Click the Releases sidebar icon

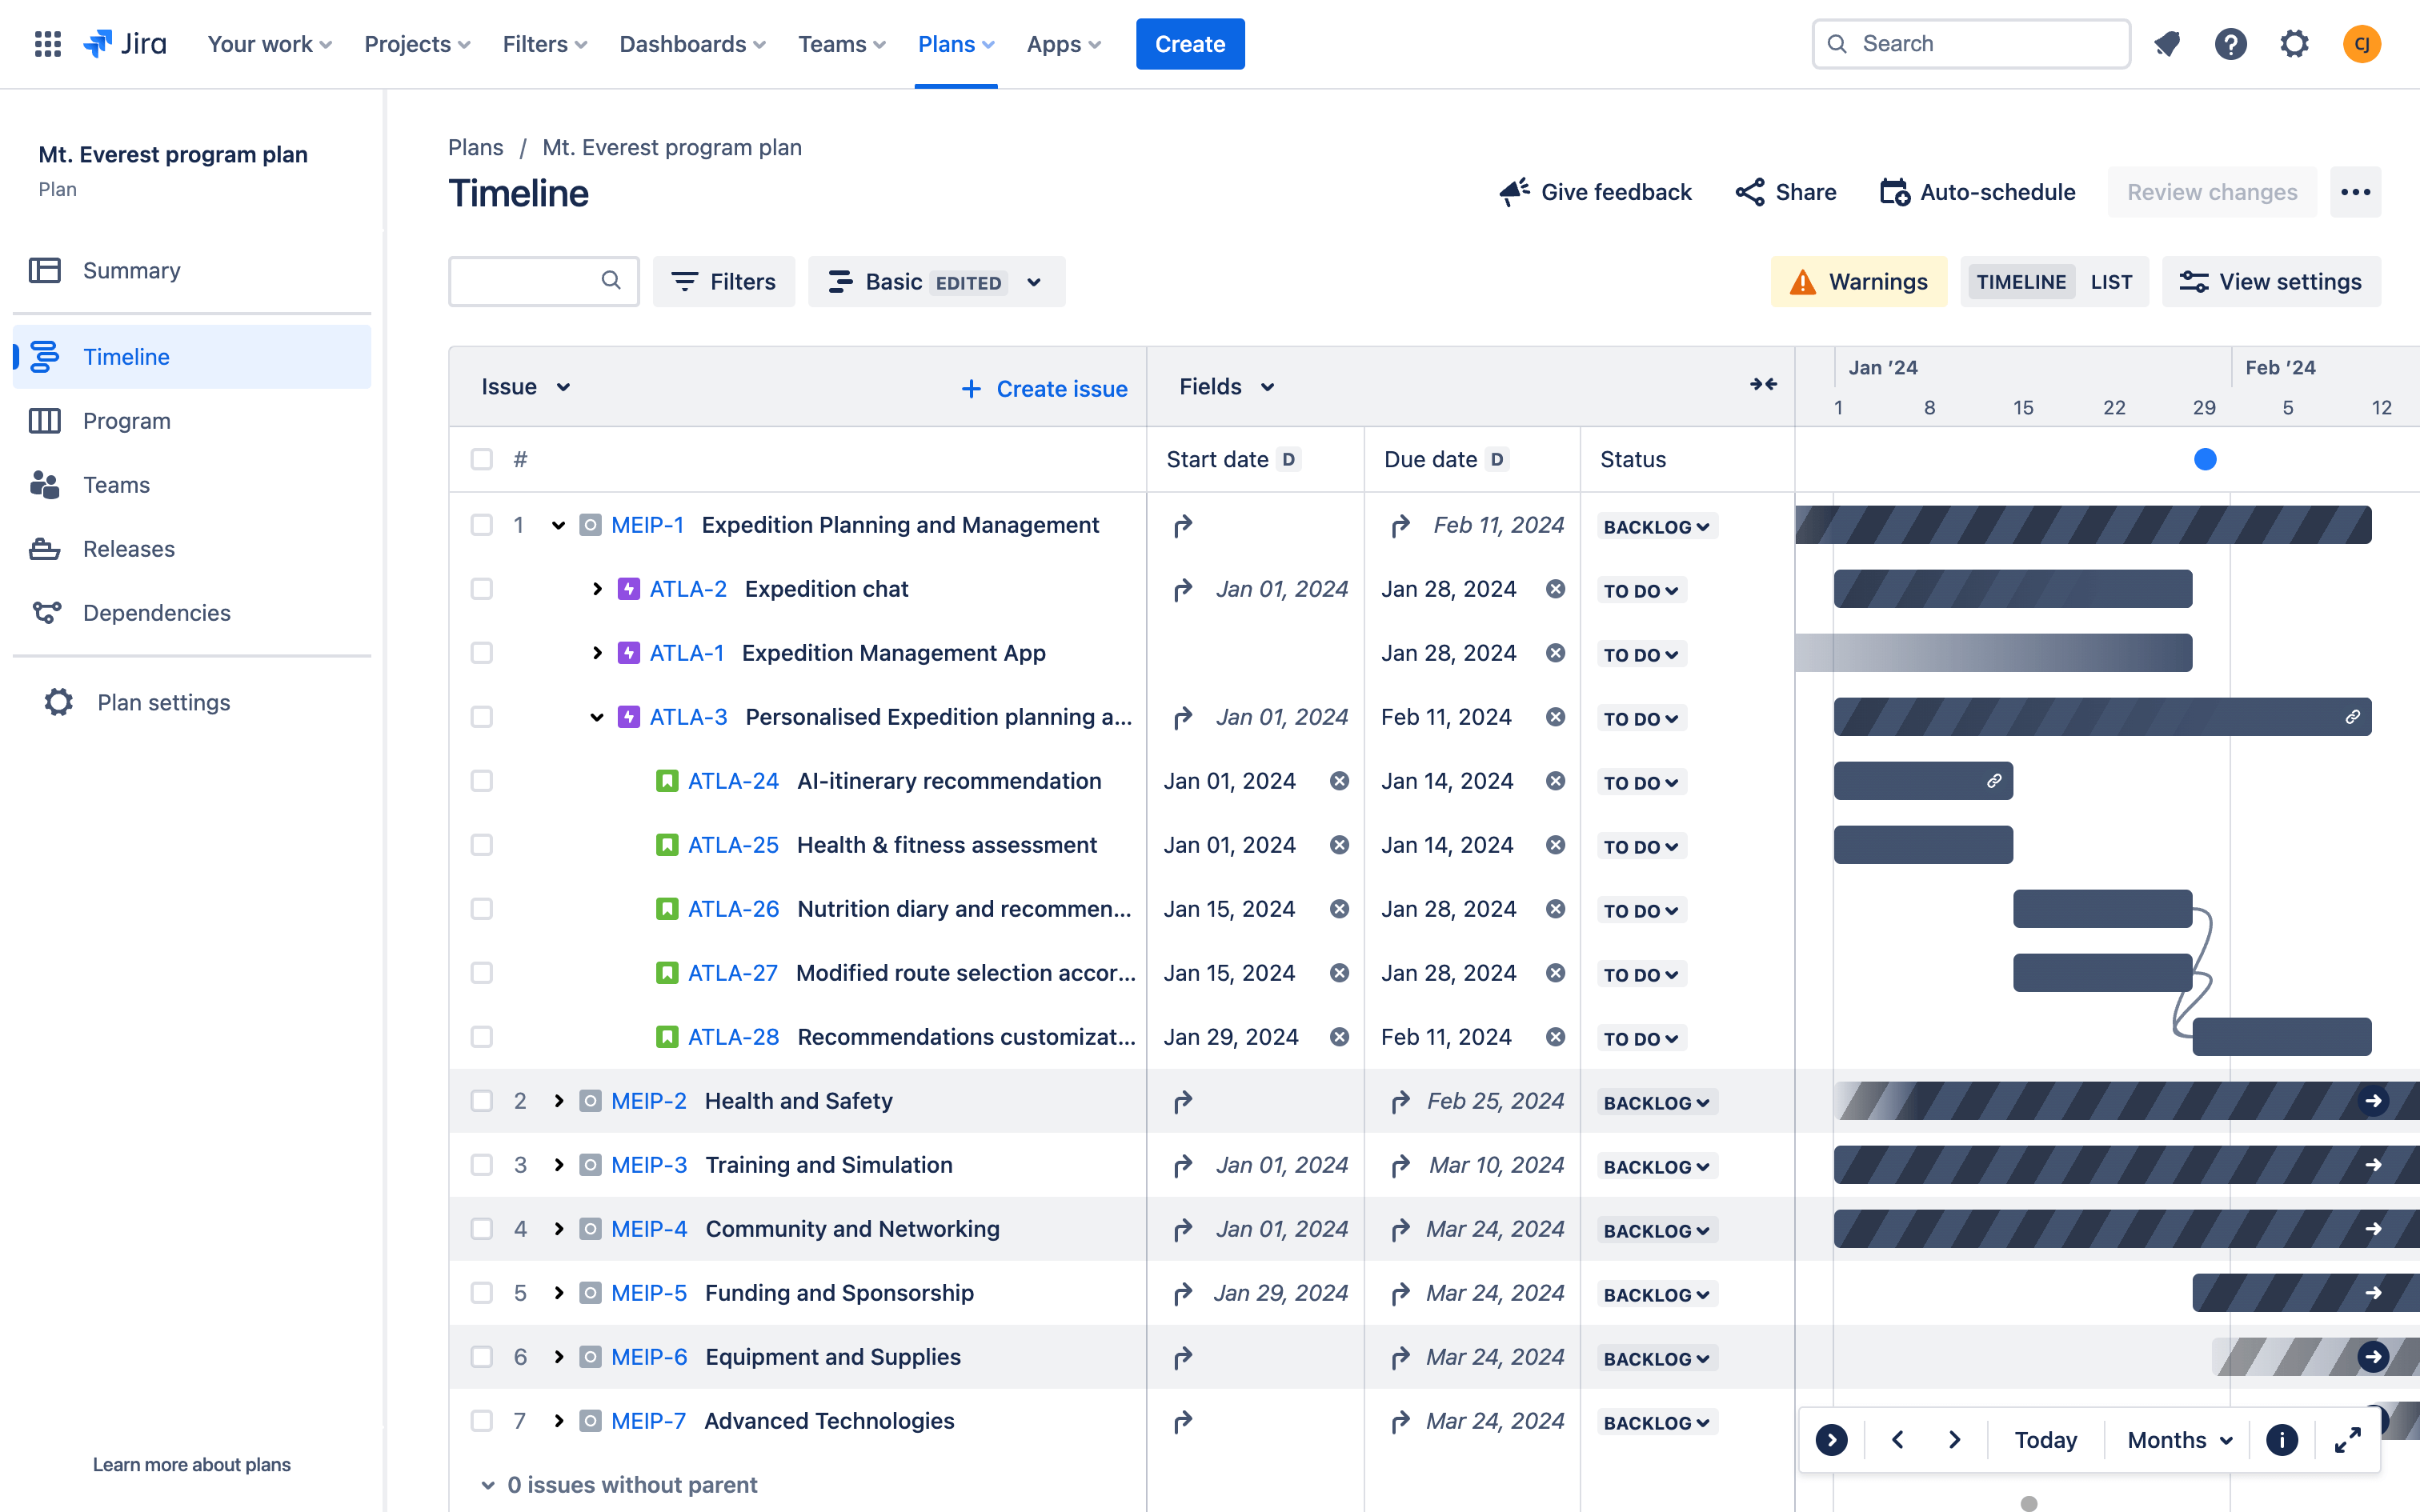pos(46,547)
